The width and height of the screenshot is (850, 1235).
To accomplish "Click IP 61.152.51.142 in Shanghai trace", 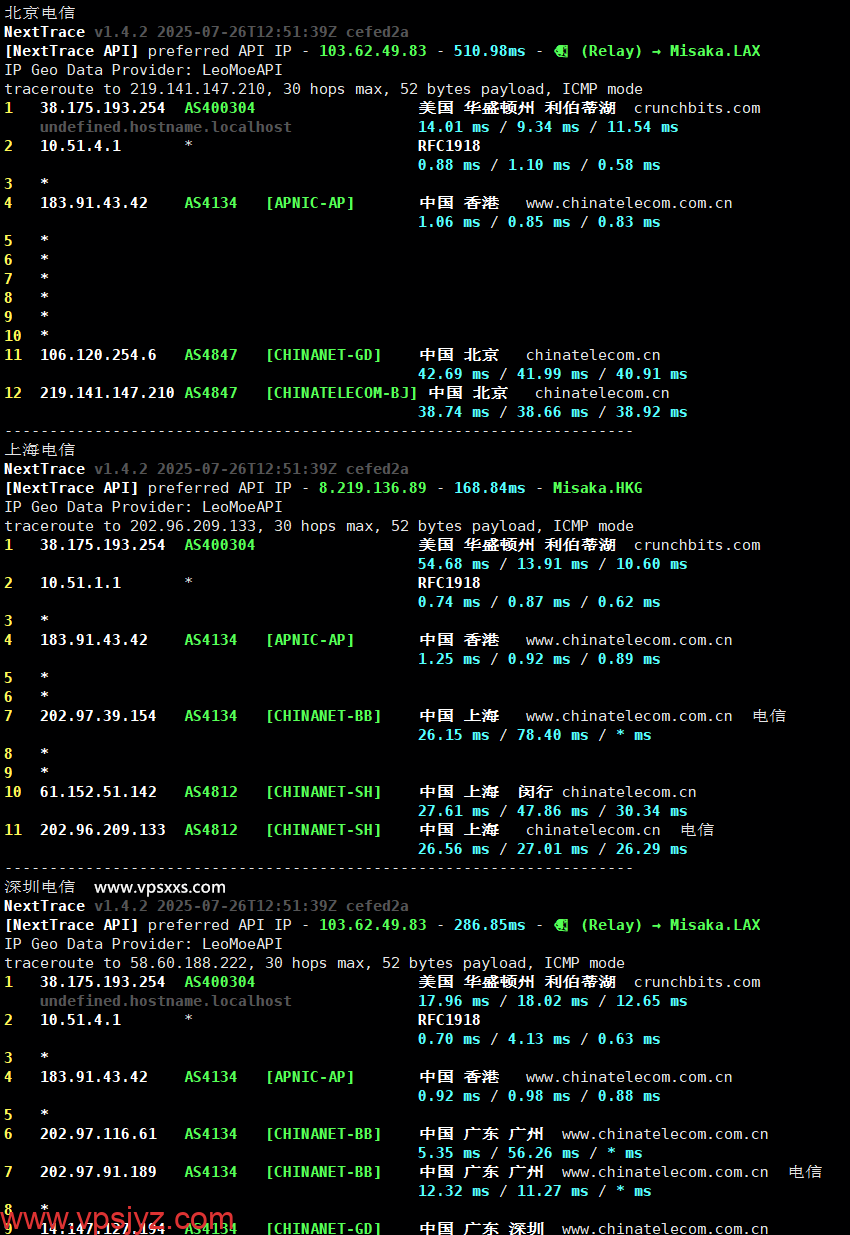I will click(x=98, y=792).
